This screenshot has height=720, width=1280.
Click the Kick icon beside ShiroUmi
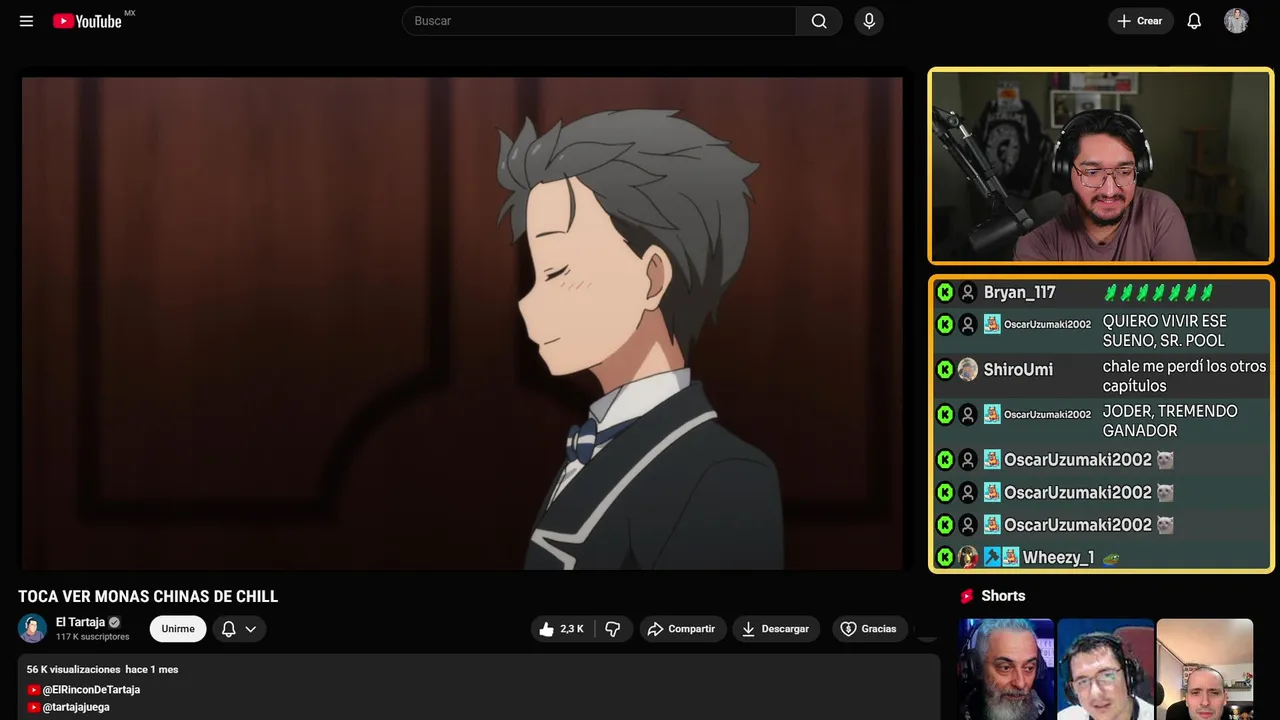944,370
